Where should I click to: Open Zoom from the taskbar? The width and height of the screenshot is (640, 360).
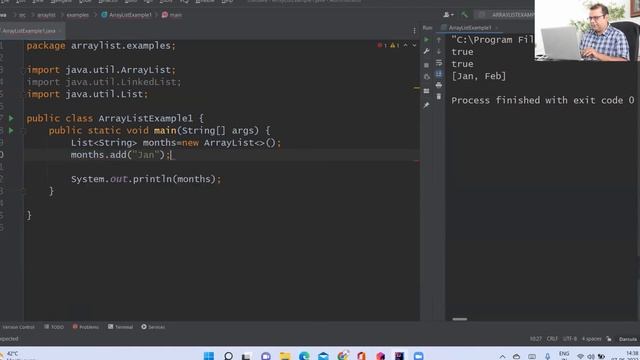[x=418, y=356]
